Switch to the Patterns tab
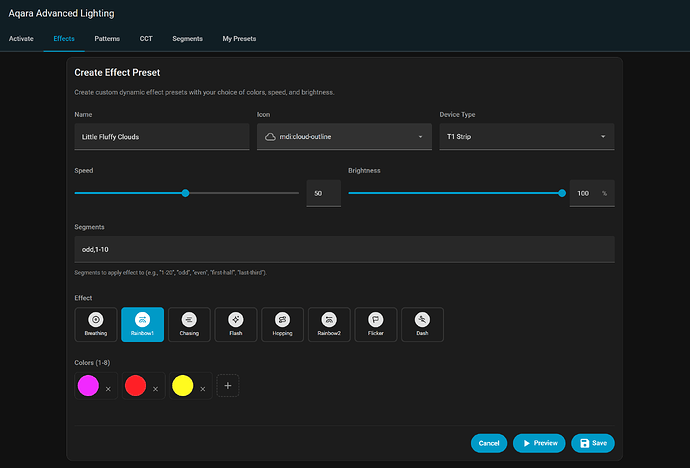690x468 pixels. pyautogui.click(x=107, y=39)
